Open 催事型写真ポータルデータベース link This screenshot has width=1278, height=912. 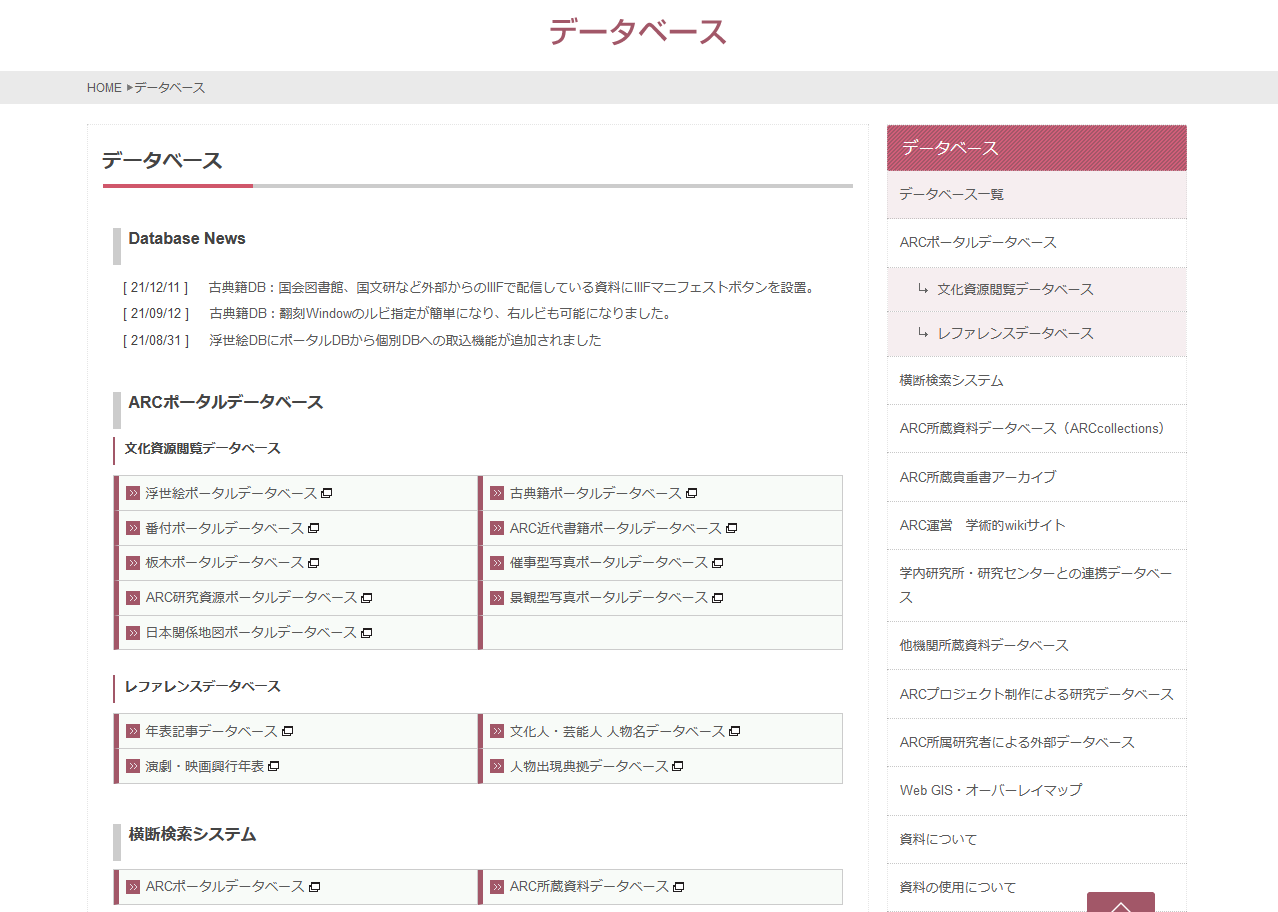(x=609, y=563)
